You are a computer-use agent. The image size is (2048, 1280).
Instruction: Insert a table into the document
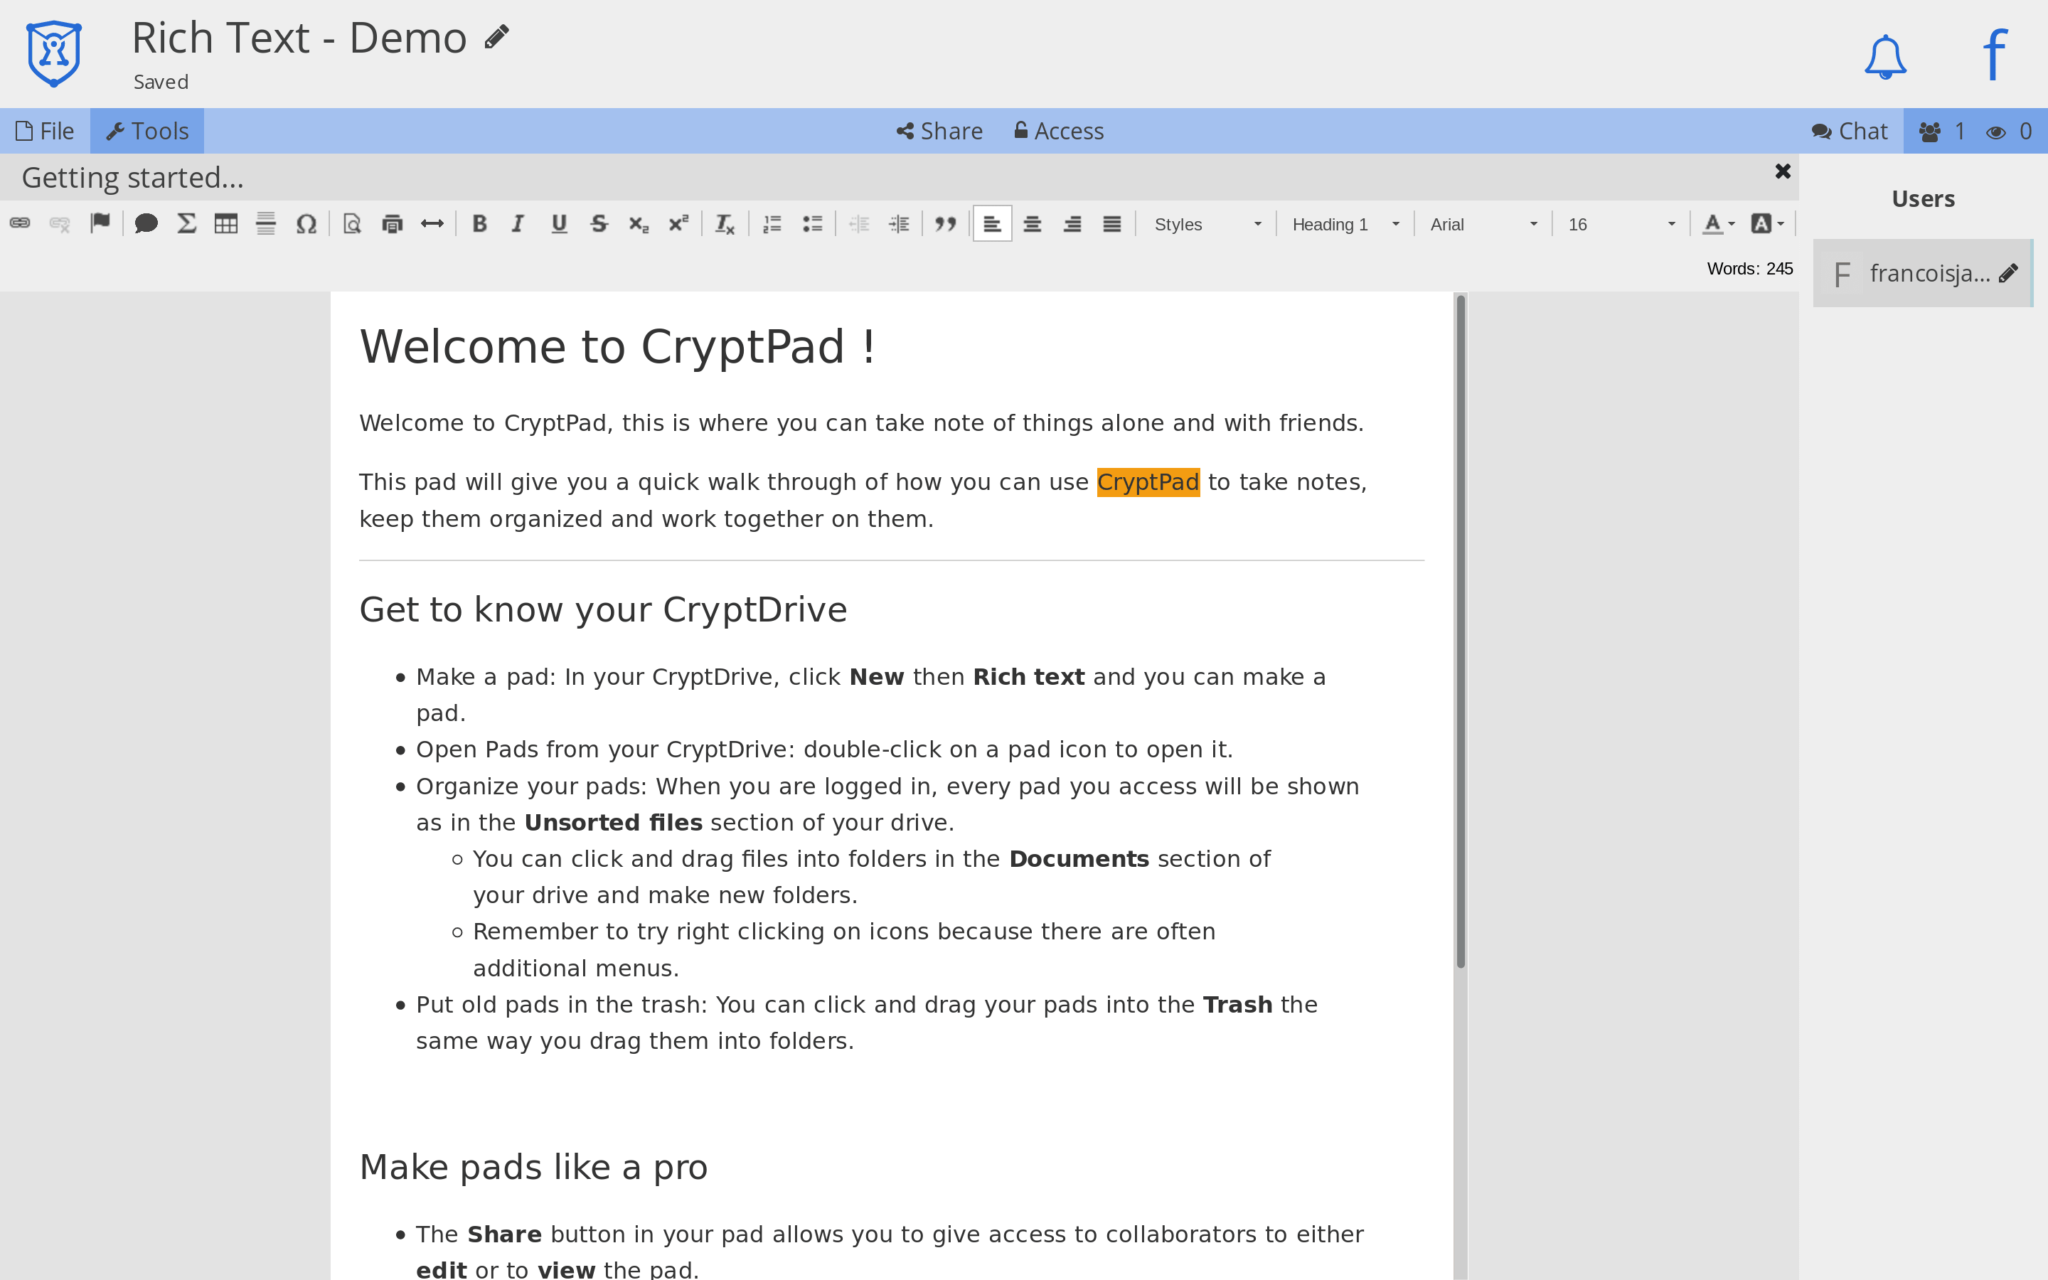(x=226, y=223)
